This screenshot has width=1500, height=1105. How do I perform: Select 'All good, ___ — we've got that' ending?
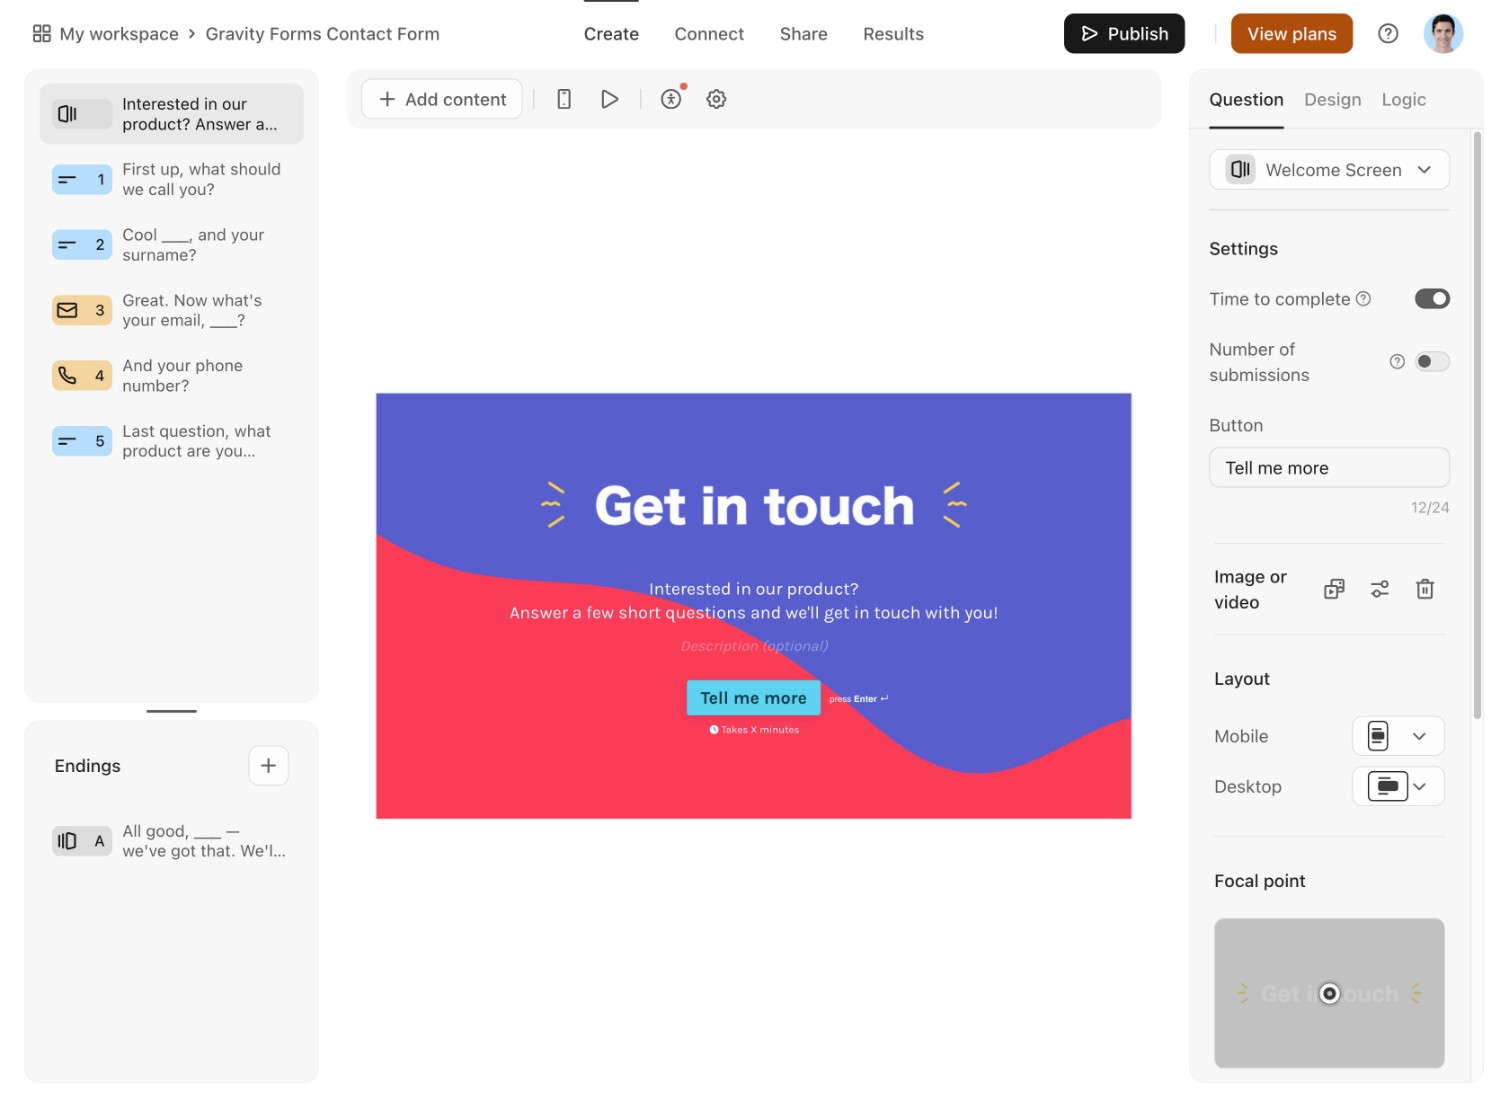click(x=204, y=841)
